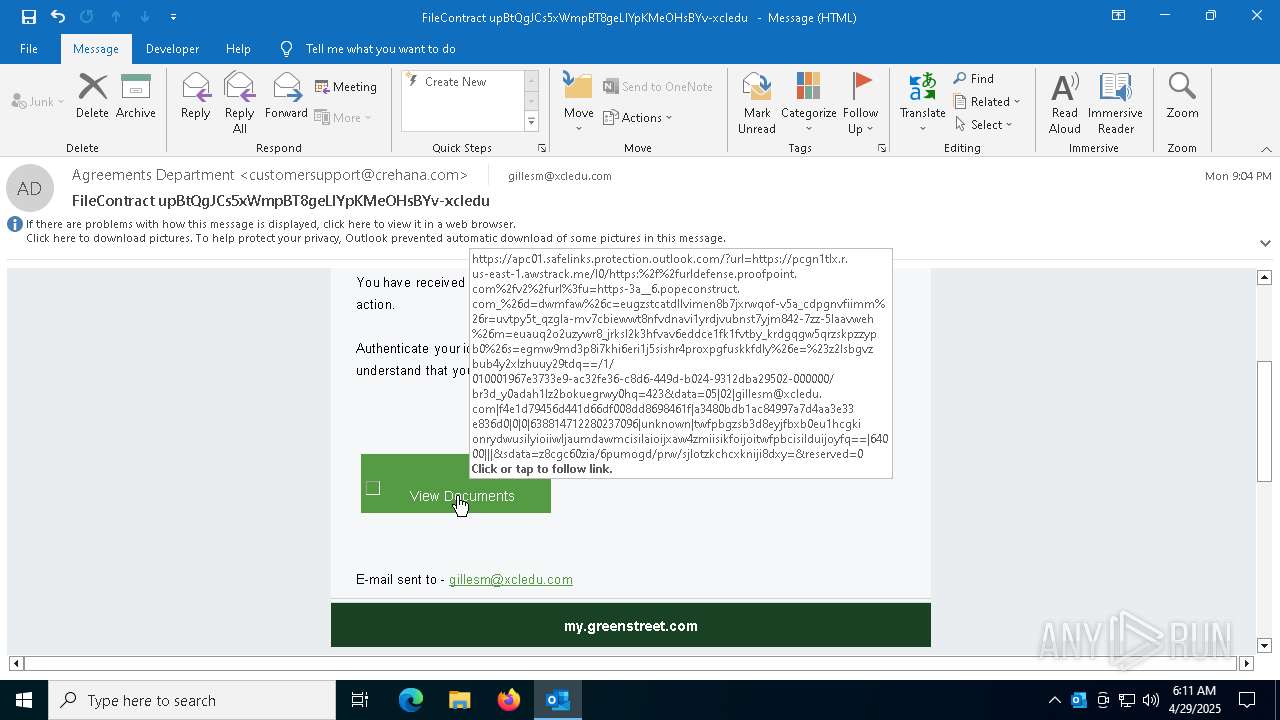Screen dimensions: 1280x720
Task: Expand the Quick Steps gallery
Action: click(531, 121)
